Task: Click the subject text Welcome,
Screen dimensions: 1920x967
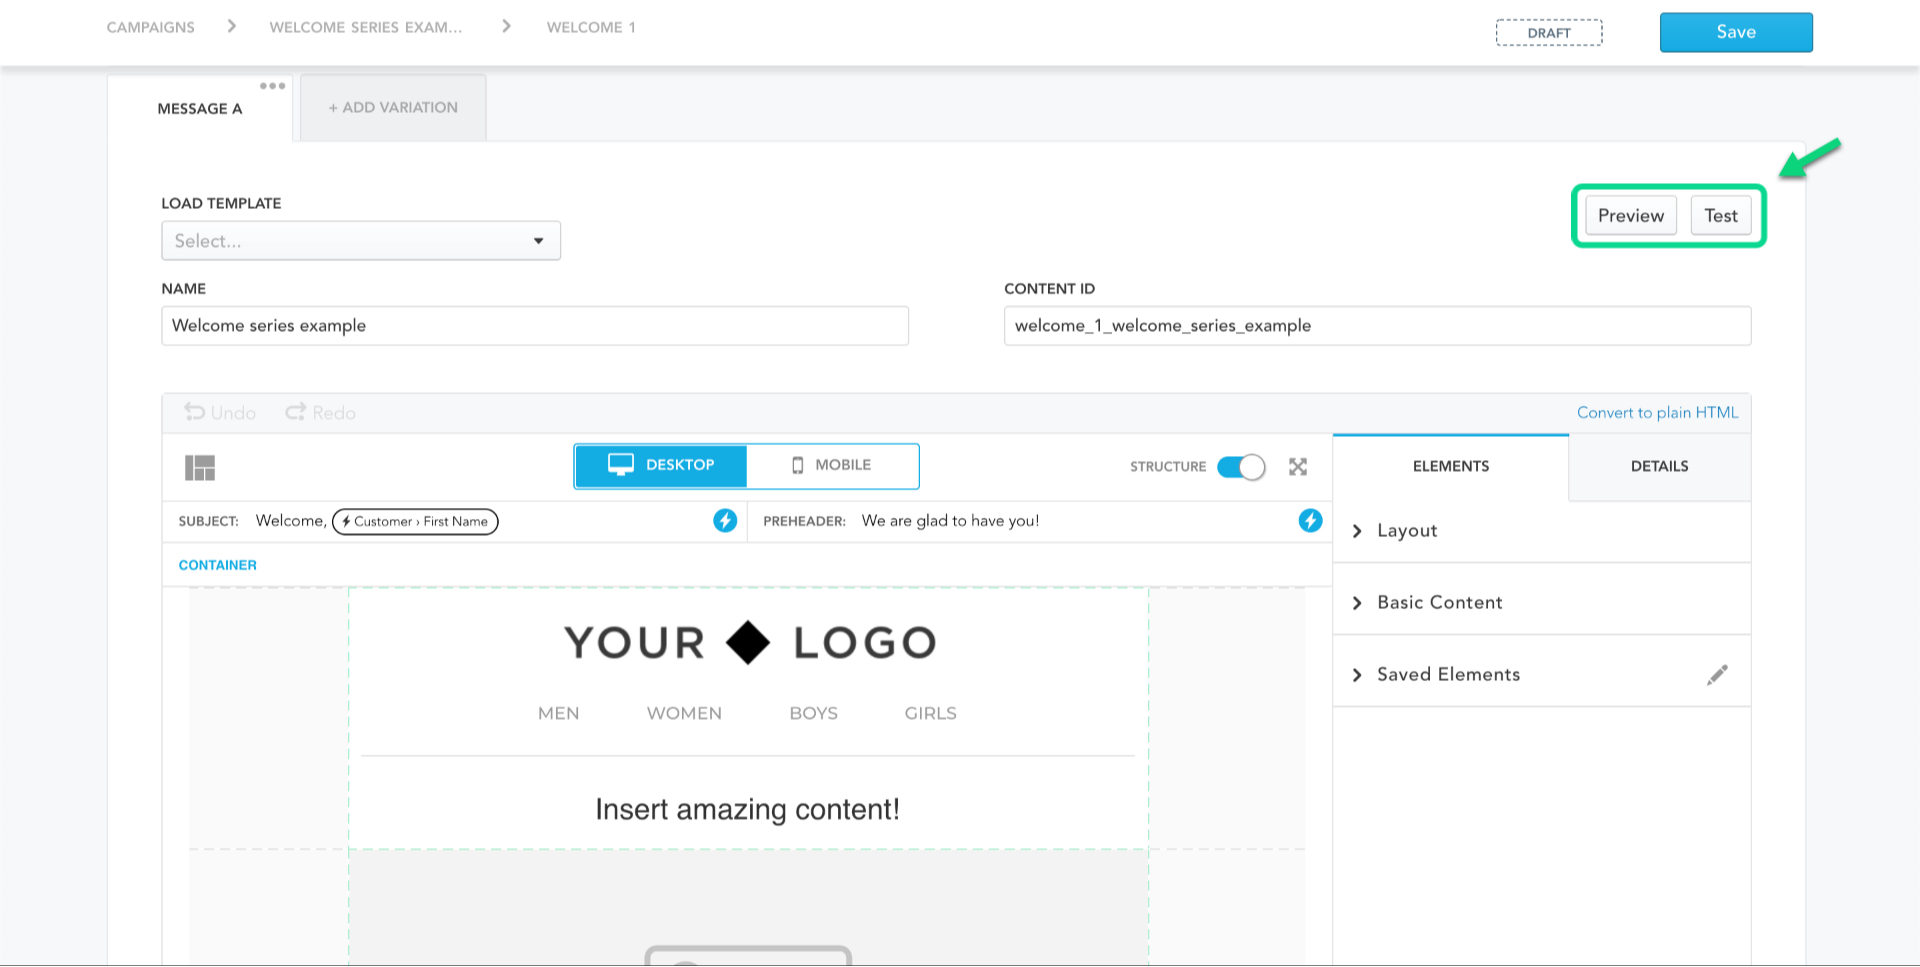Action: click(x=291, y=521)
